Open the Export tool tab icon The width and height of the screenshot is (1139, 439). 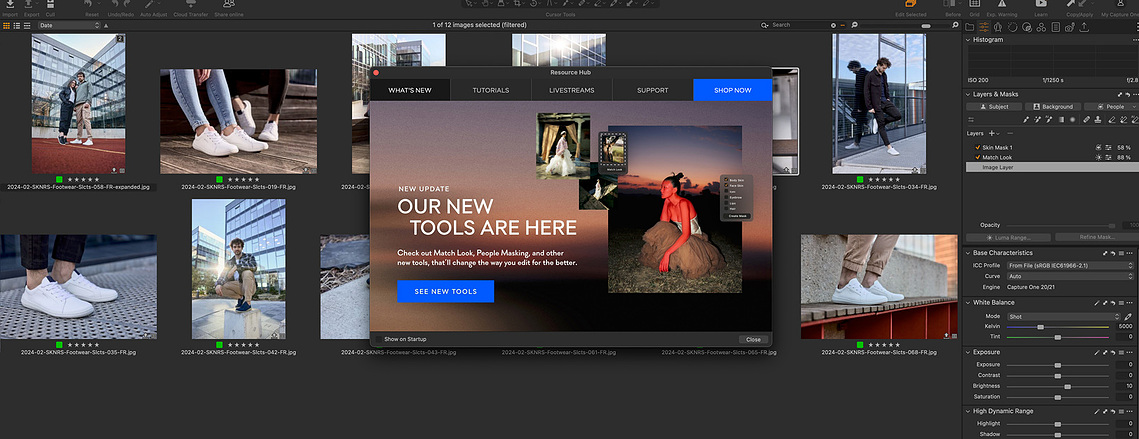1085,27
